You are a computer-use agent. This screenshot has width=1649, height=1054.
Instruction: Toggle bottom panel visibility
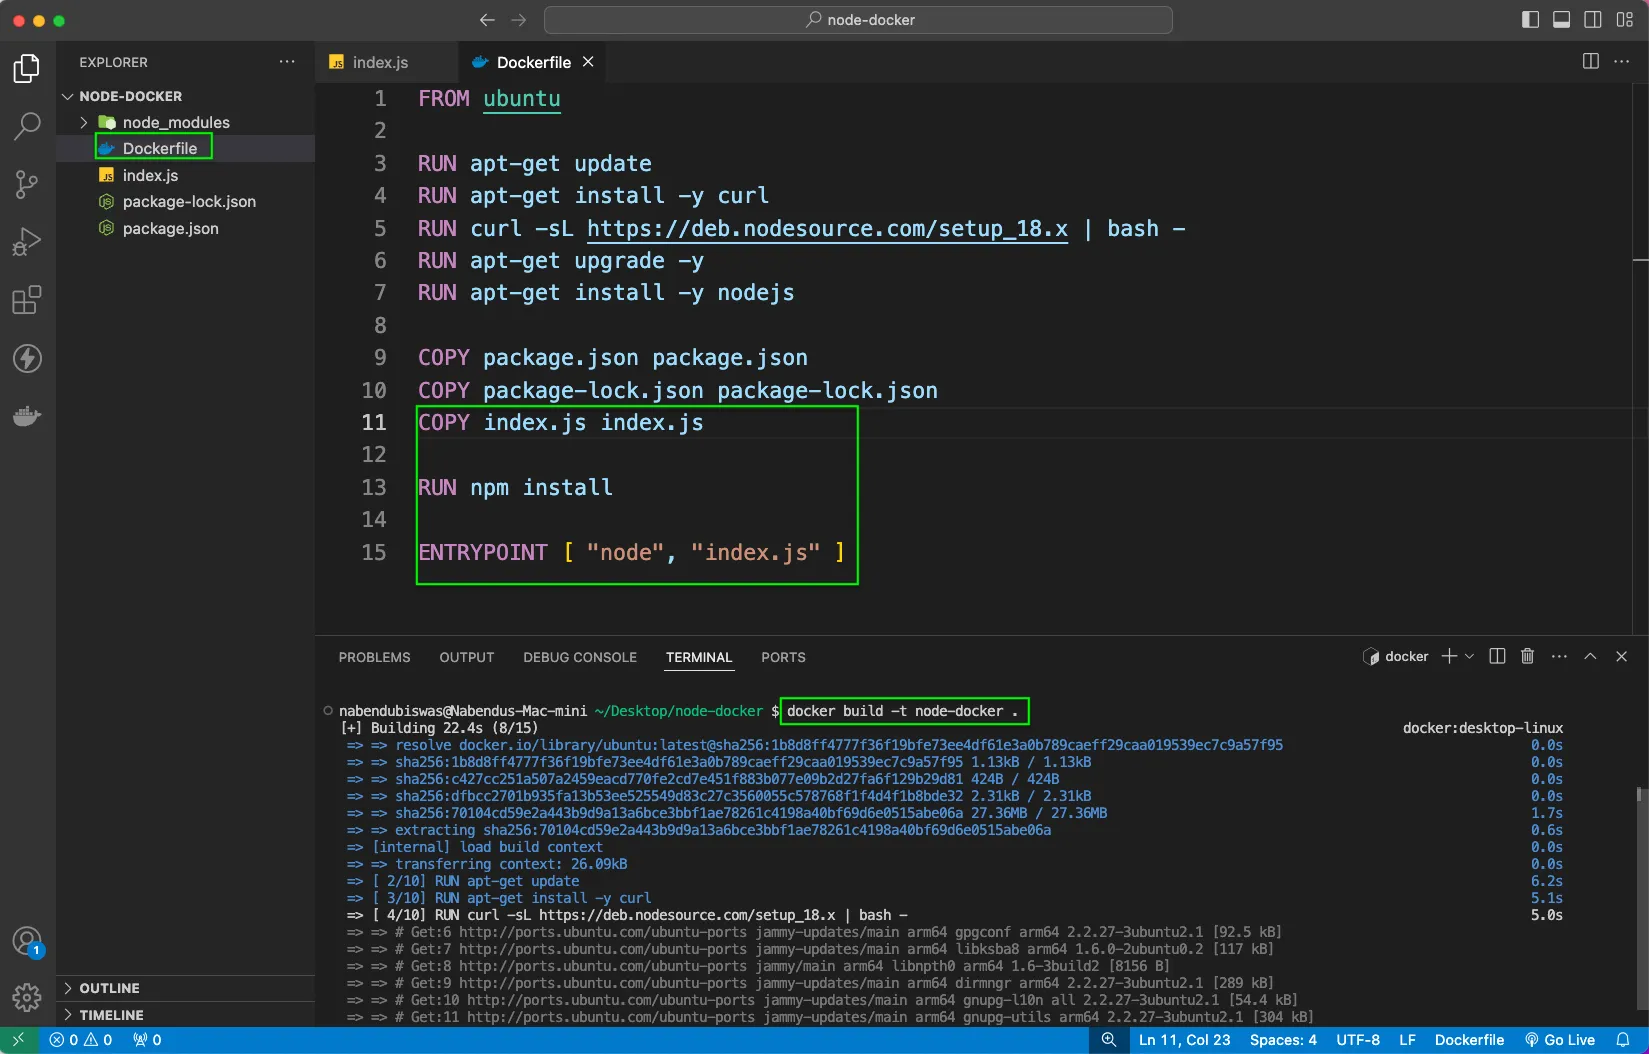1561,20
